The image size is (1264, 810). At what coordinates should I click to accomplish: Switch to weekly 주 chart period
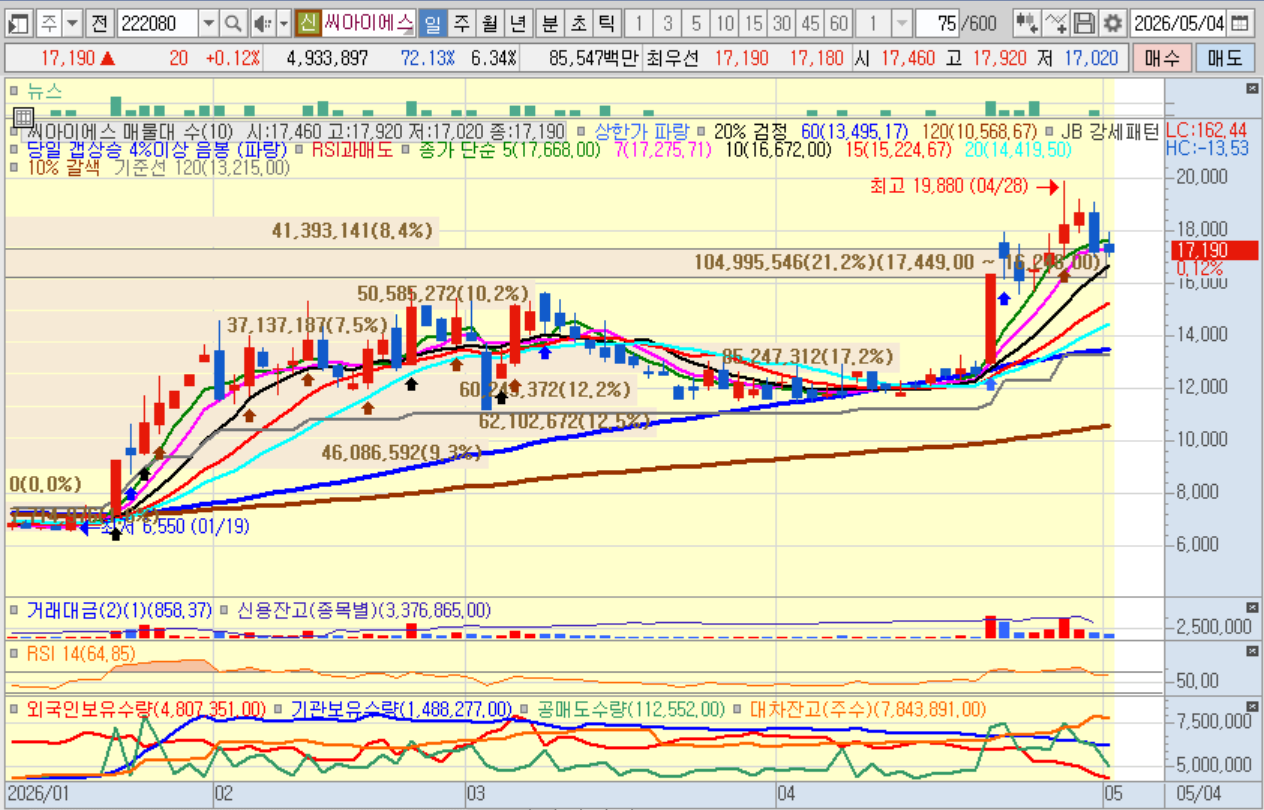pyautogui.click(x=461, y=22)
